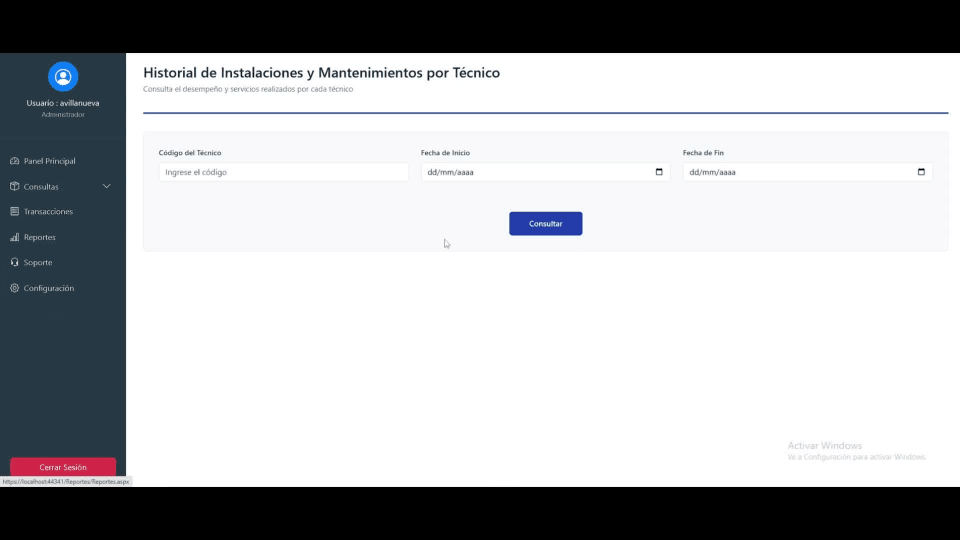
Task: Expand the Consultas submenu chevron
Action: [107, 186]
